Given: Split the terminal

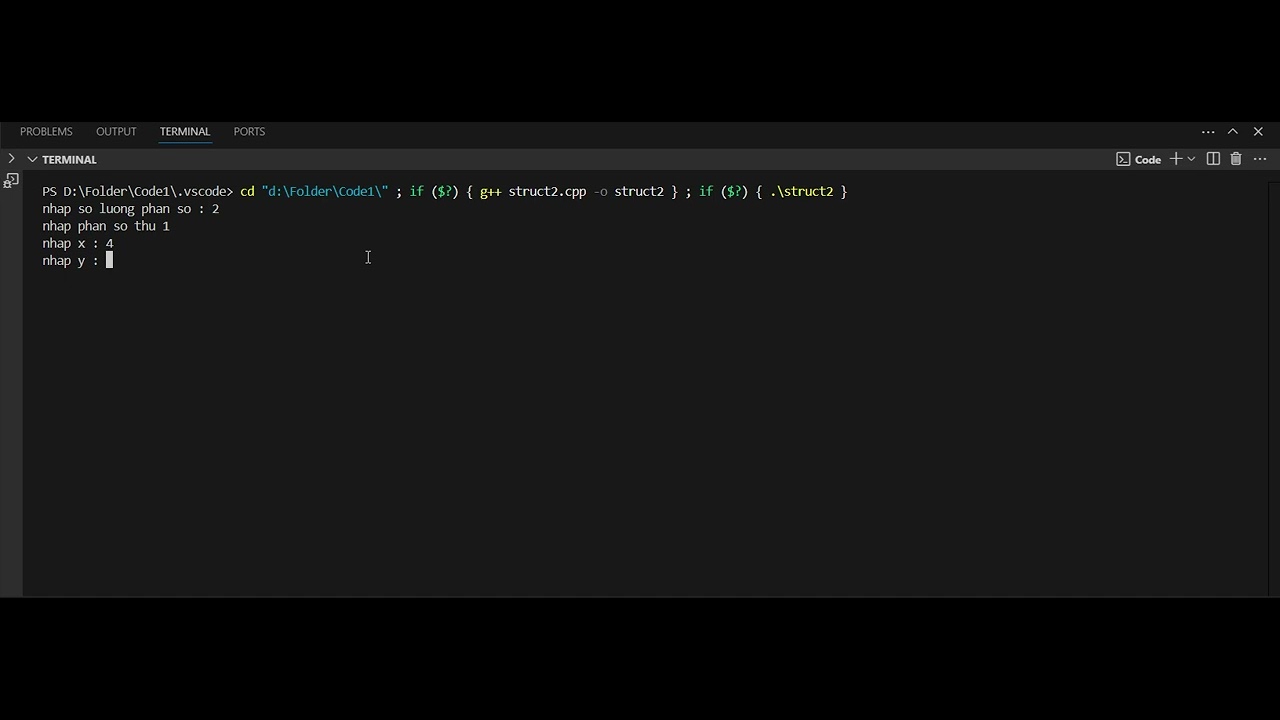Looking at the screenshot, I should click(1213, 159).
